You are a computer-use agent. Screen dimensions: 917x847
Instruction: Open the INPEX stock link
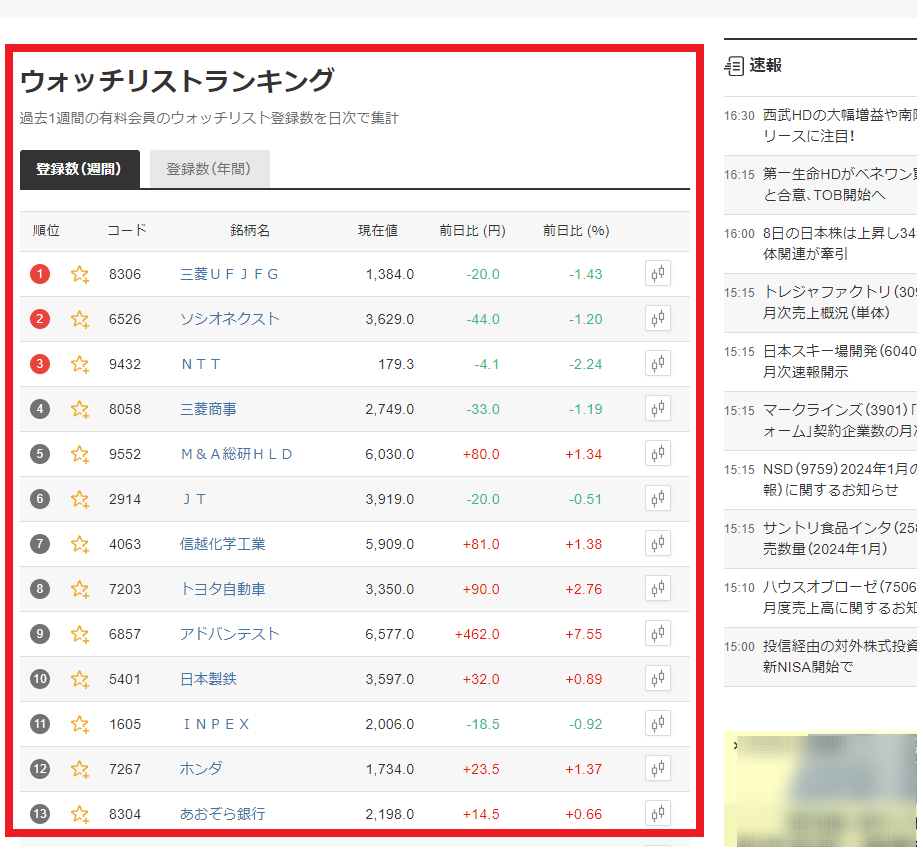216,724
